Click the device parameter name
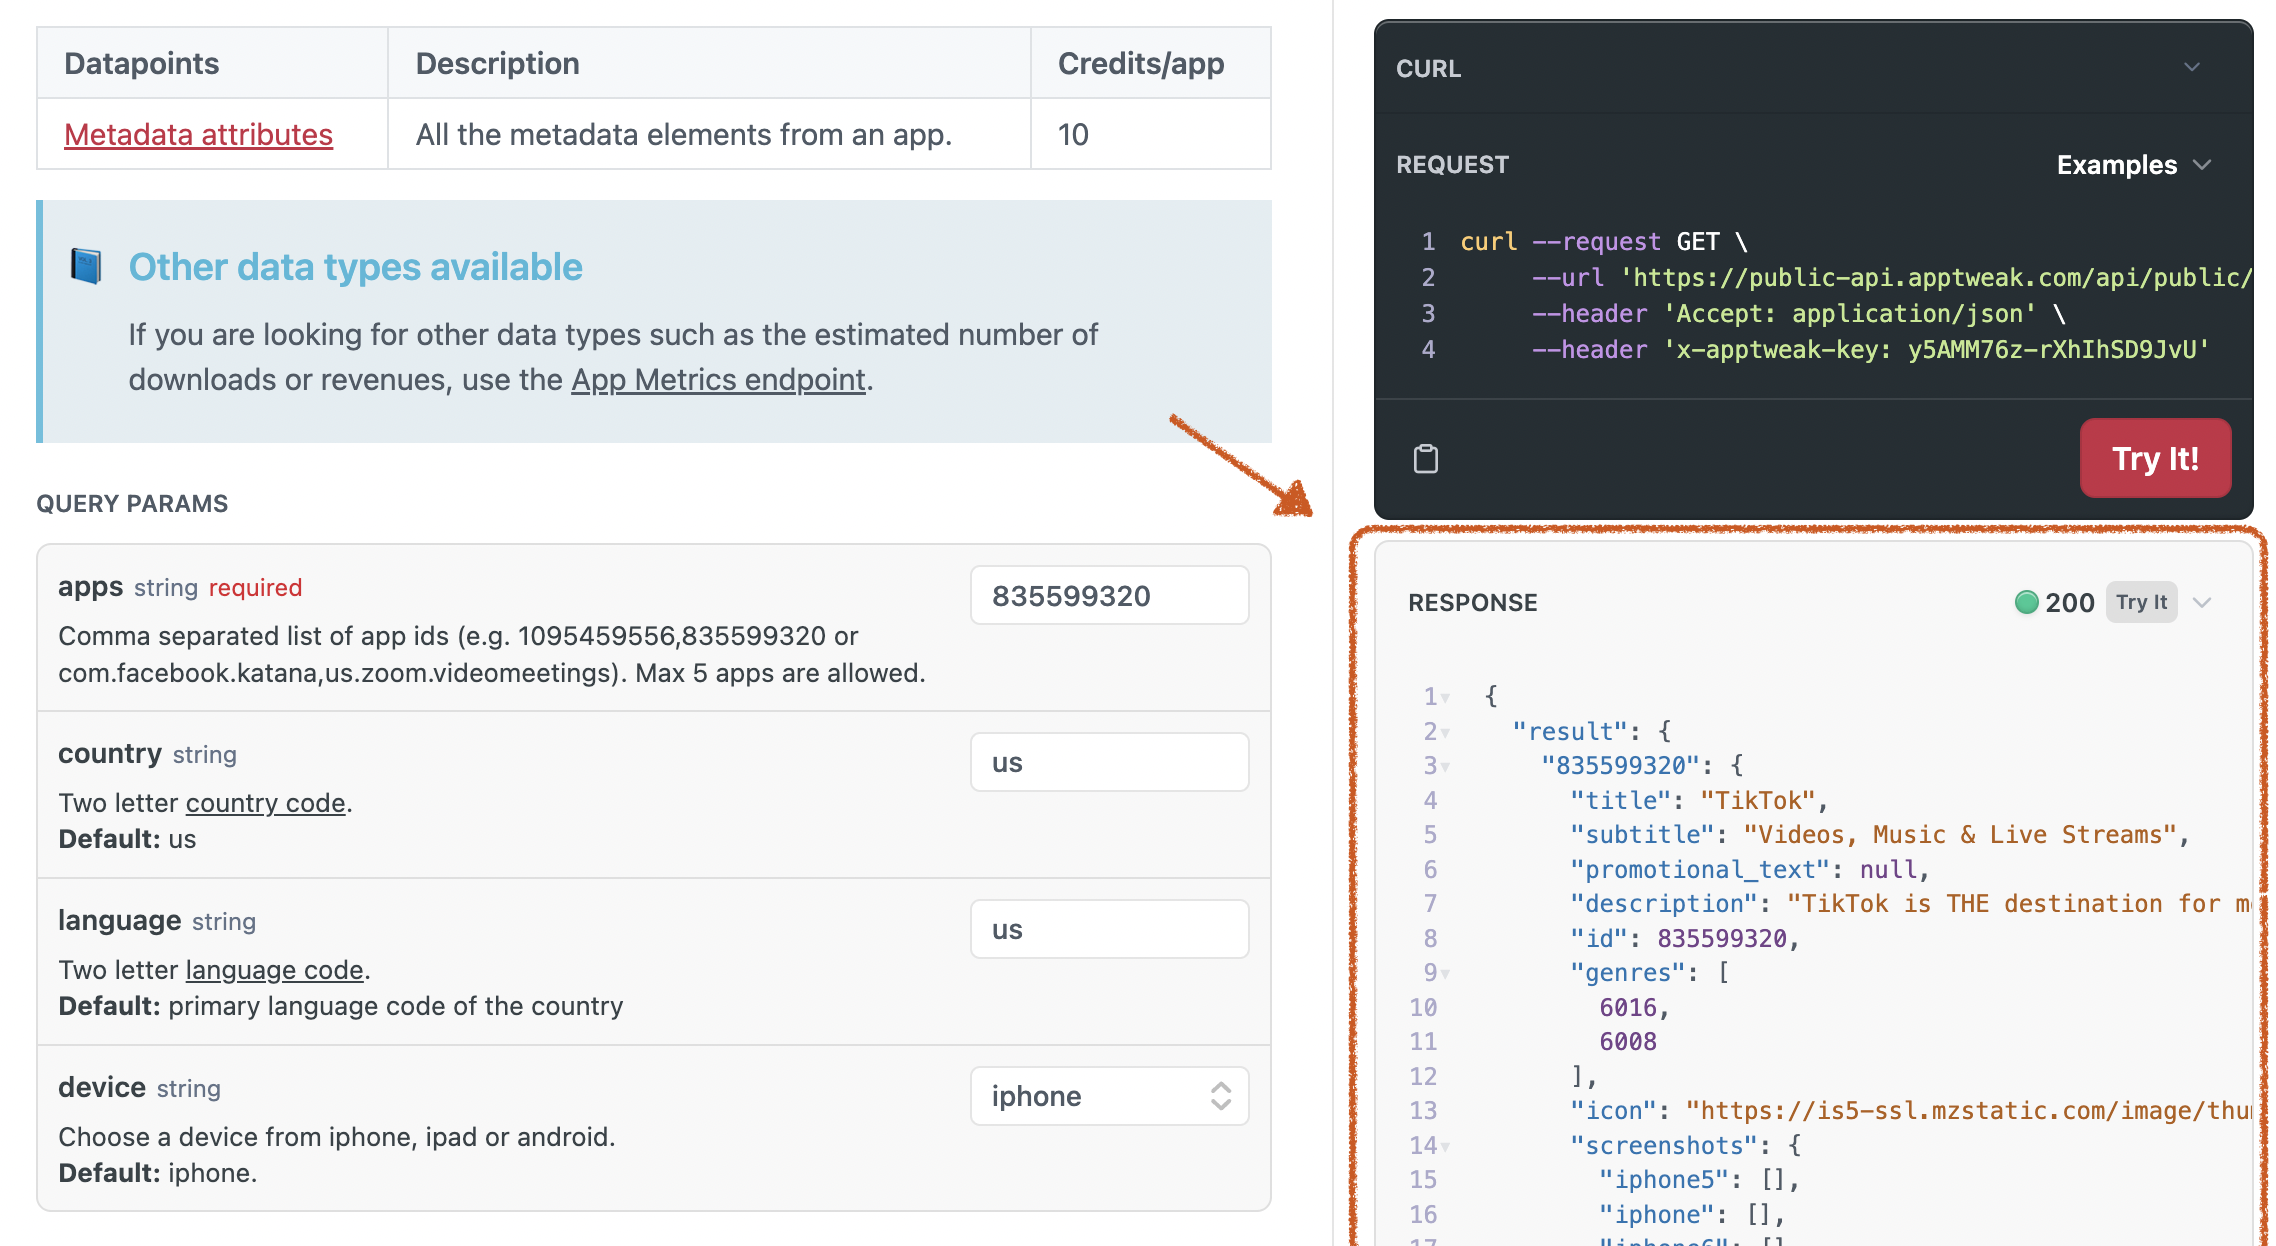This screenshot has width=2276, height=1246. click(102, 1087)
